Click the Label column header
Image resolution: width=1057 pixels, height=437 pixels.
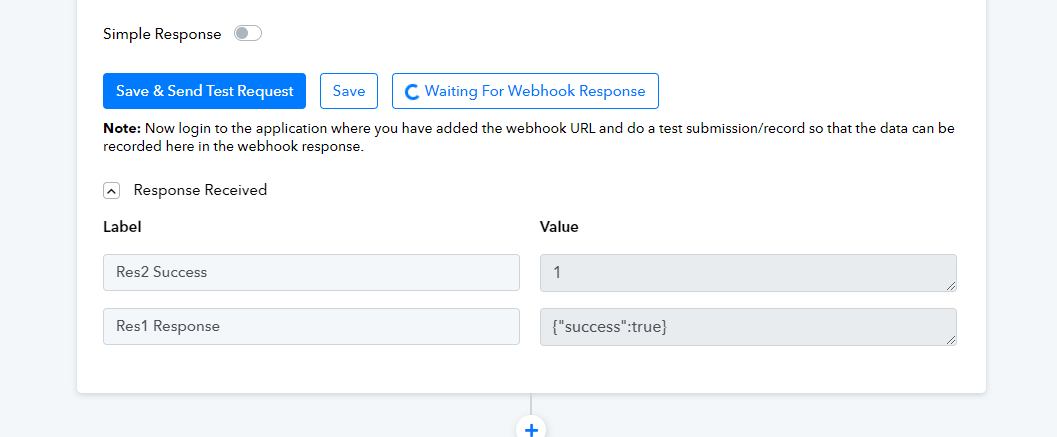[x=122, y=227]
